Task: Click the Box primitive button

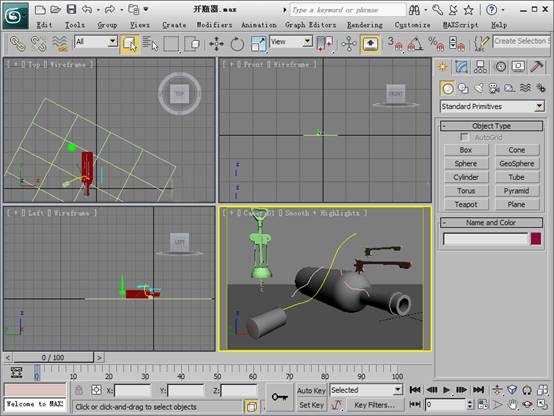Action: [466, 150]
